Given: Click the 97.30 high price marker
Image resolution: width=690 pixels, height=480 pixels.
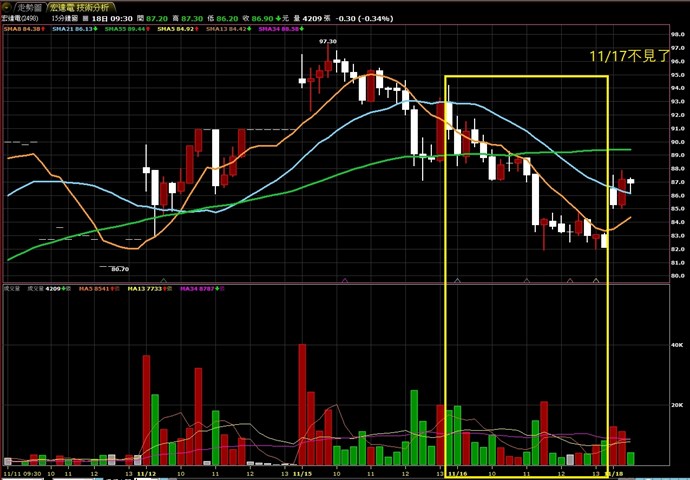Looking at the screenshot, I should point(328,41).
